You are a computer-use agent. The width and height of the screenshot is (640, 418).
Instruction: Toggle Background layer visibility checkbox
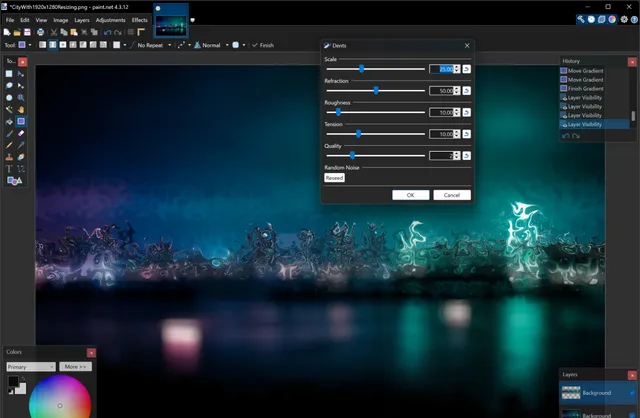click(x=632, y=393)
